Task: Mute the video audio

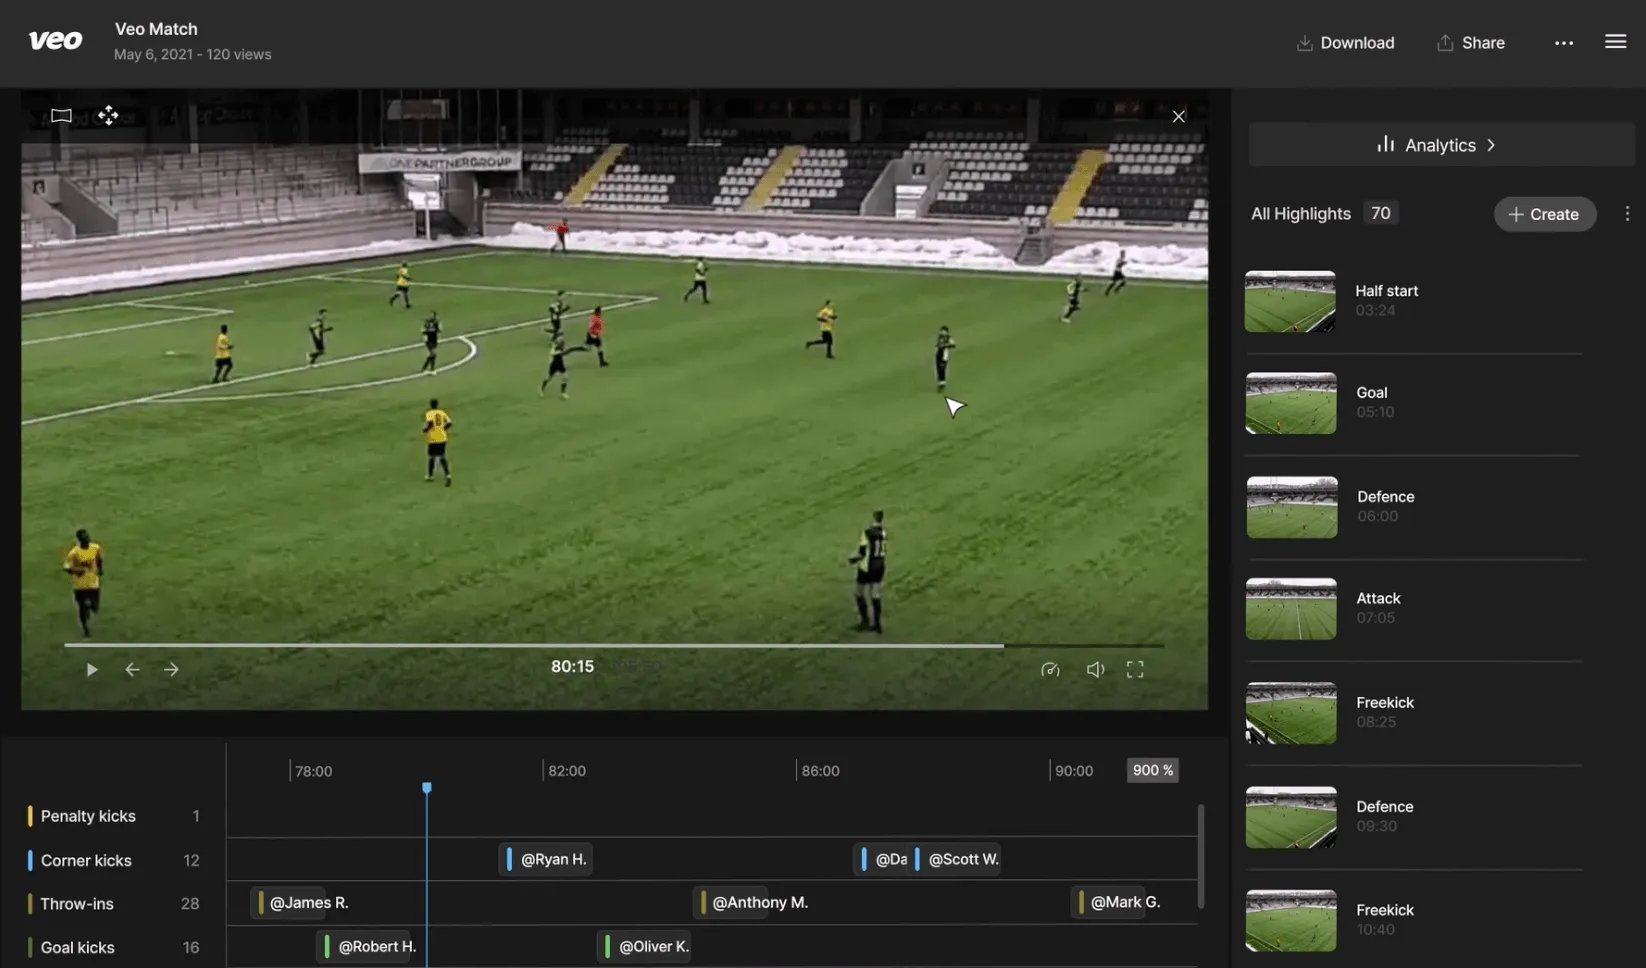Action: pyautogui.click(x=1095, y=668)
